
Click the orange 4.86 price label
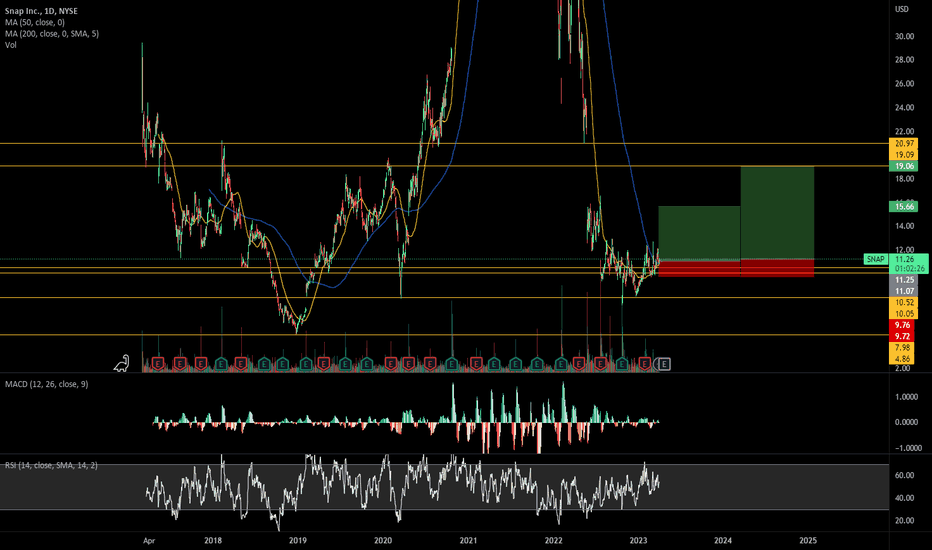click(902, 359)
